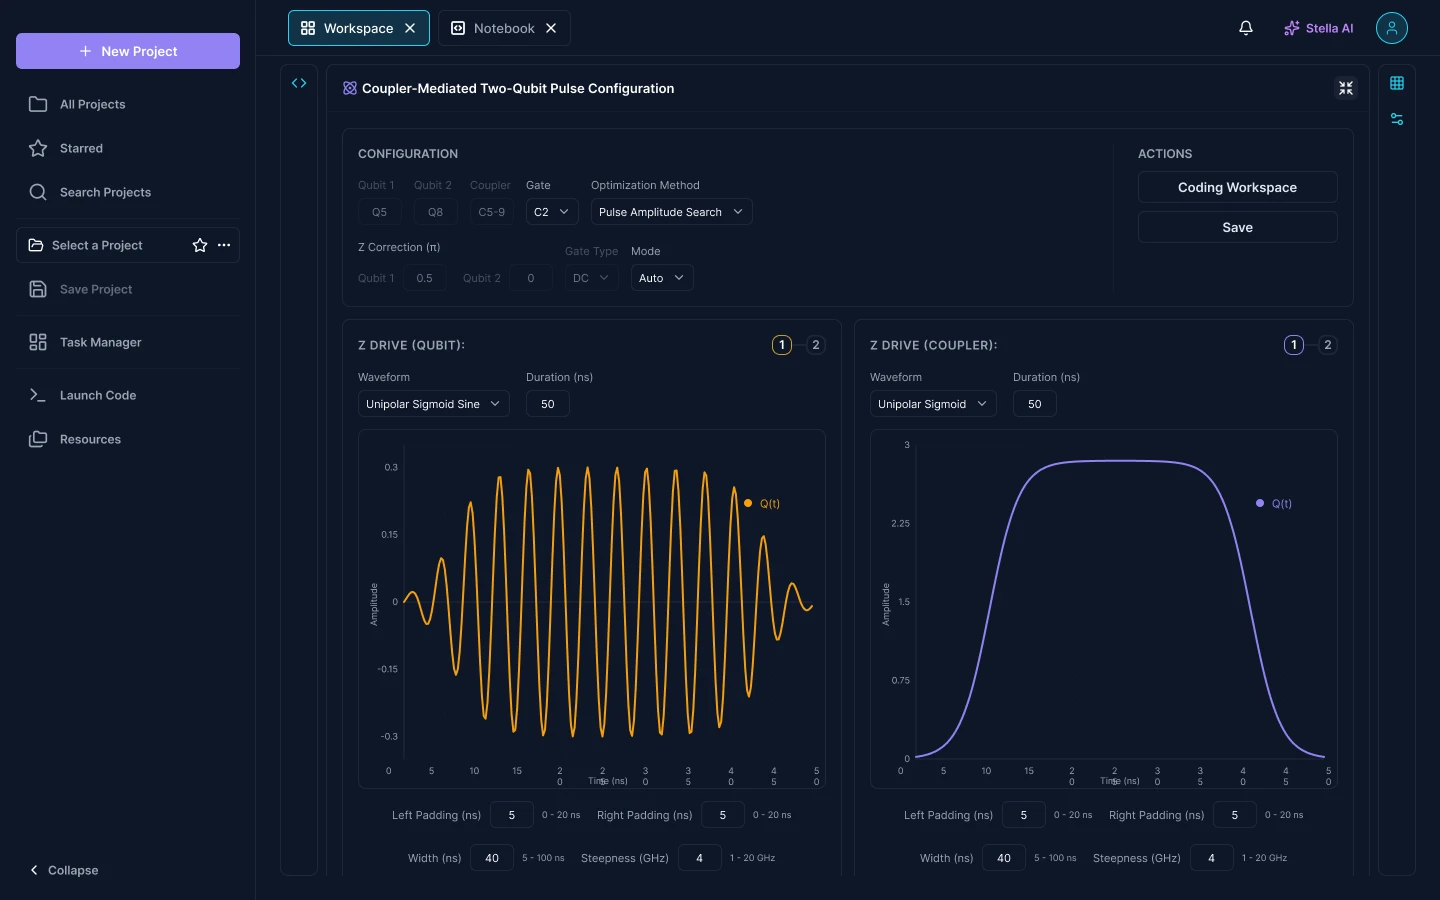Viewport: 1440px width, 900px height.
Task: Click the Coupler field C5-9
Action: tap(492, 212)
